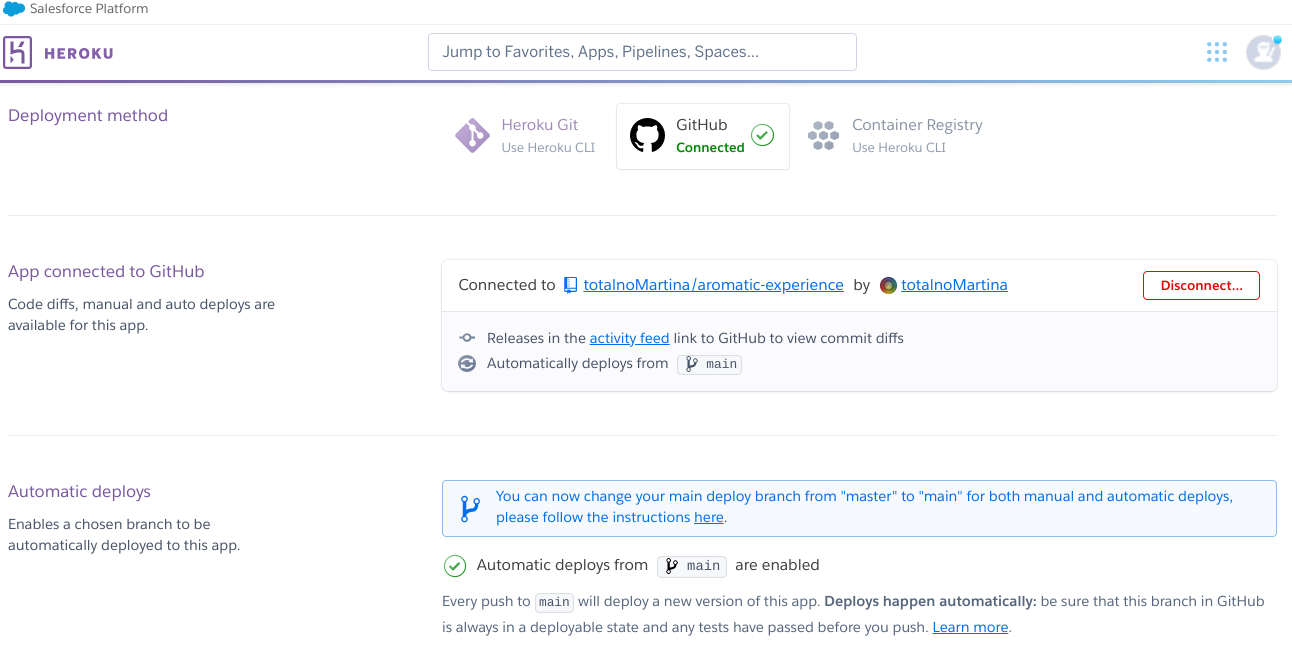Click the automatic deploy sync icon

[467, 364]
